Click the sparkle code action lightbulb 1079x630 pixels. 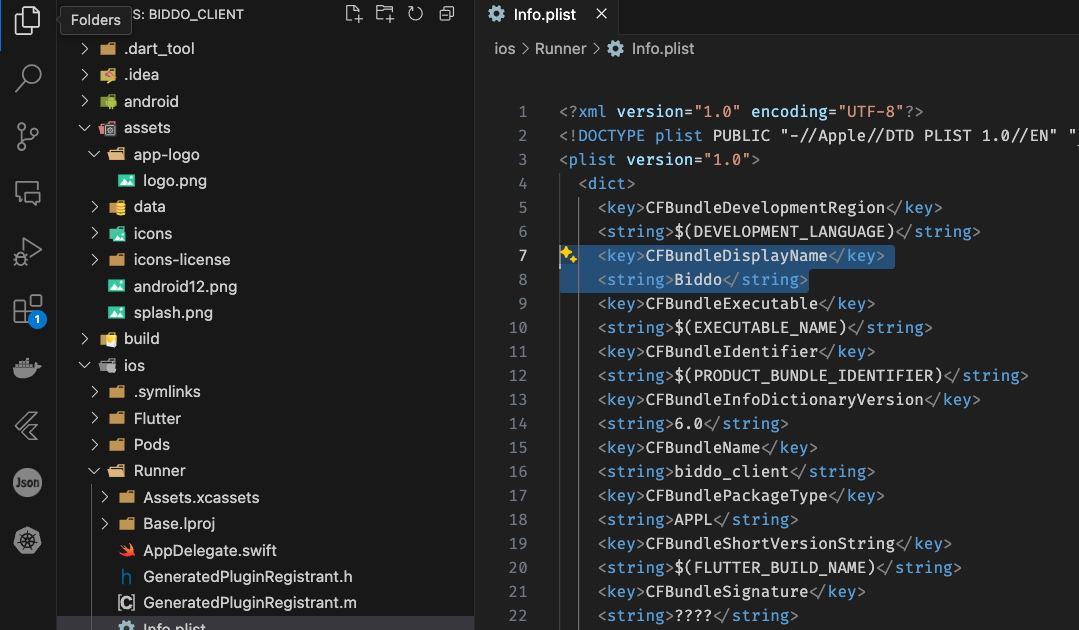point(568,254)
